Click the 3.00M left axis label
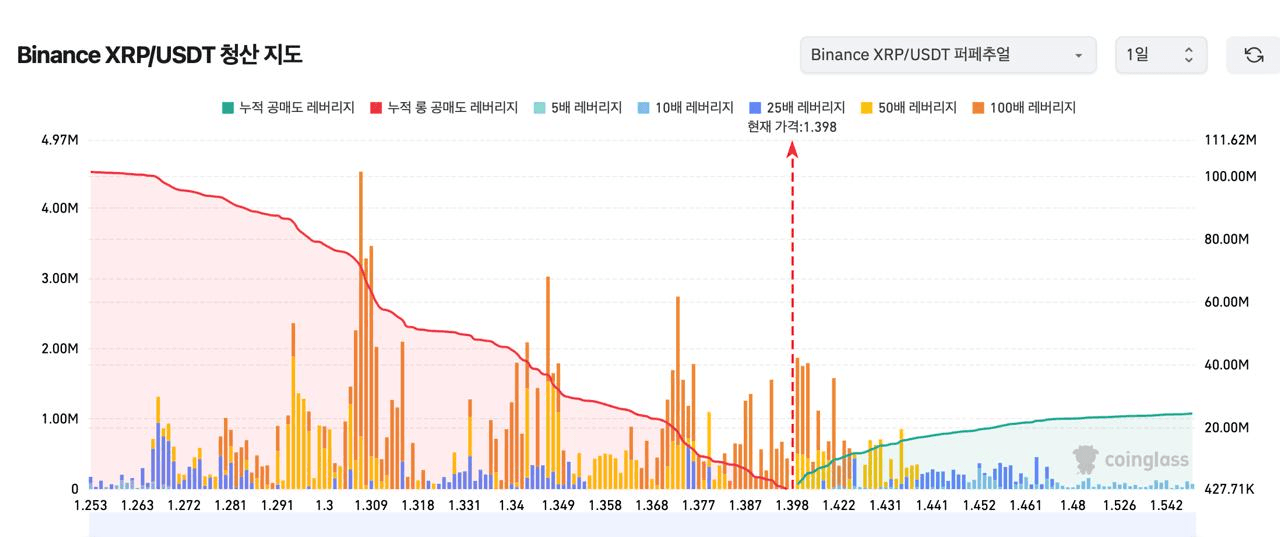 click(x=59, y=278)
